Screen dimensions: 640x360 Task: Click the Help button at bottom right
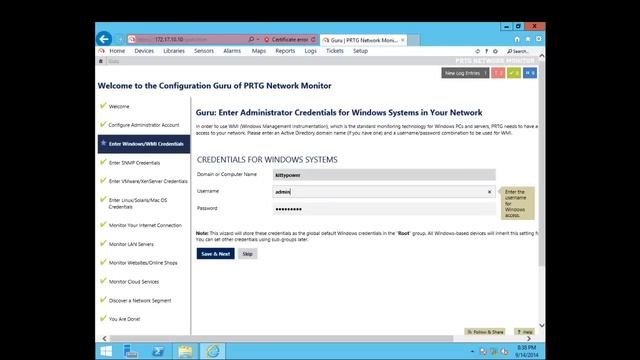coord(524,332)
